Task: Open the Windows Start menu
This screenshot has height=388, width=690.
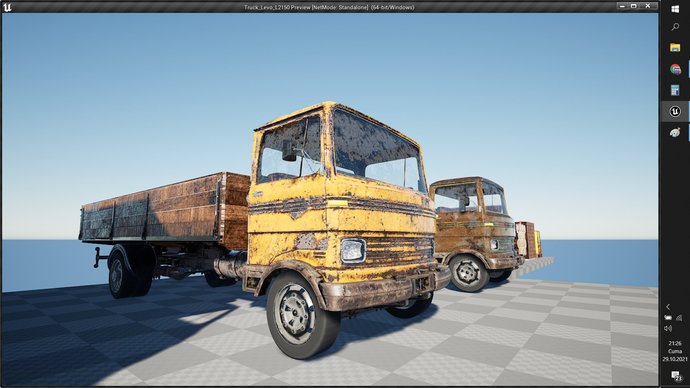Action: [675, 9]
